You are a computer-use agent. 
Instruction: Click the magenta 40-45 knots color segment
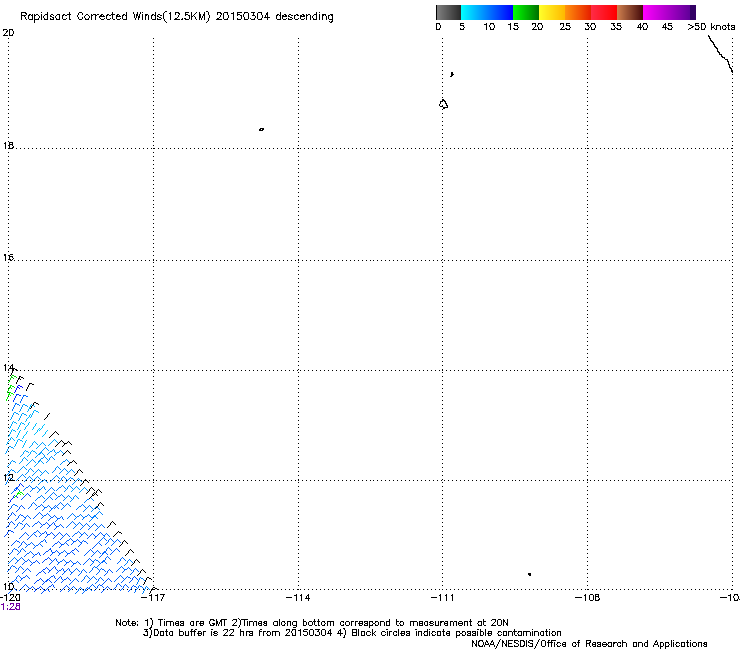coord(656,12)
